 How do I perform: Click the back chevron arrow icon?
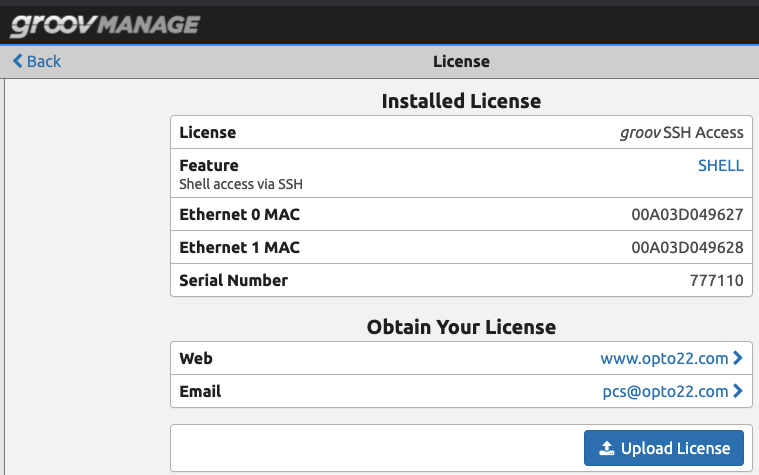(x=17, y=61)
